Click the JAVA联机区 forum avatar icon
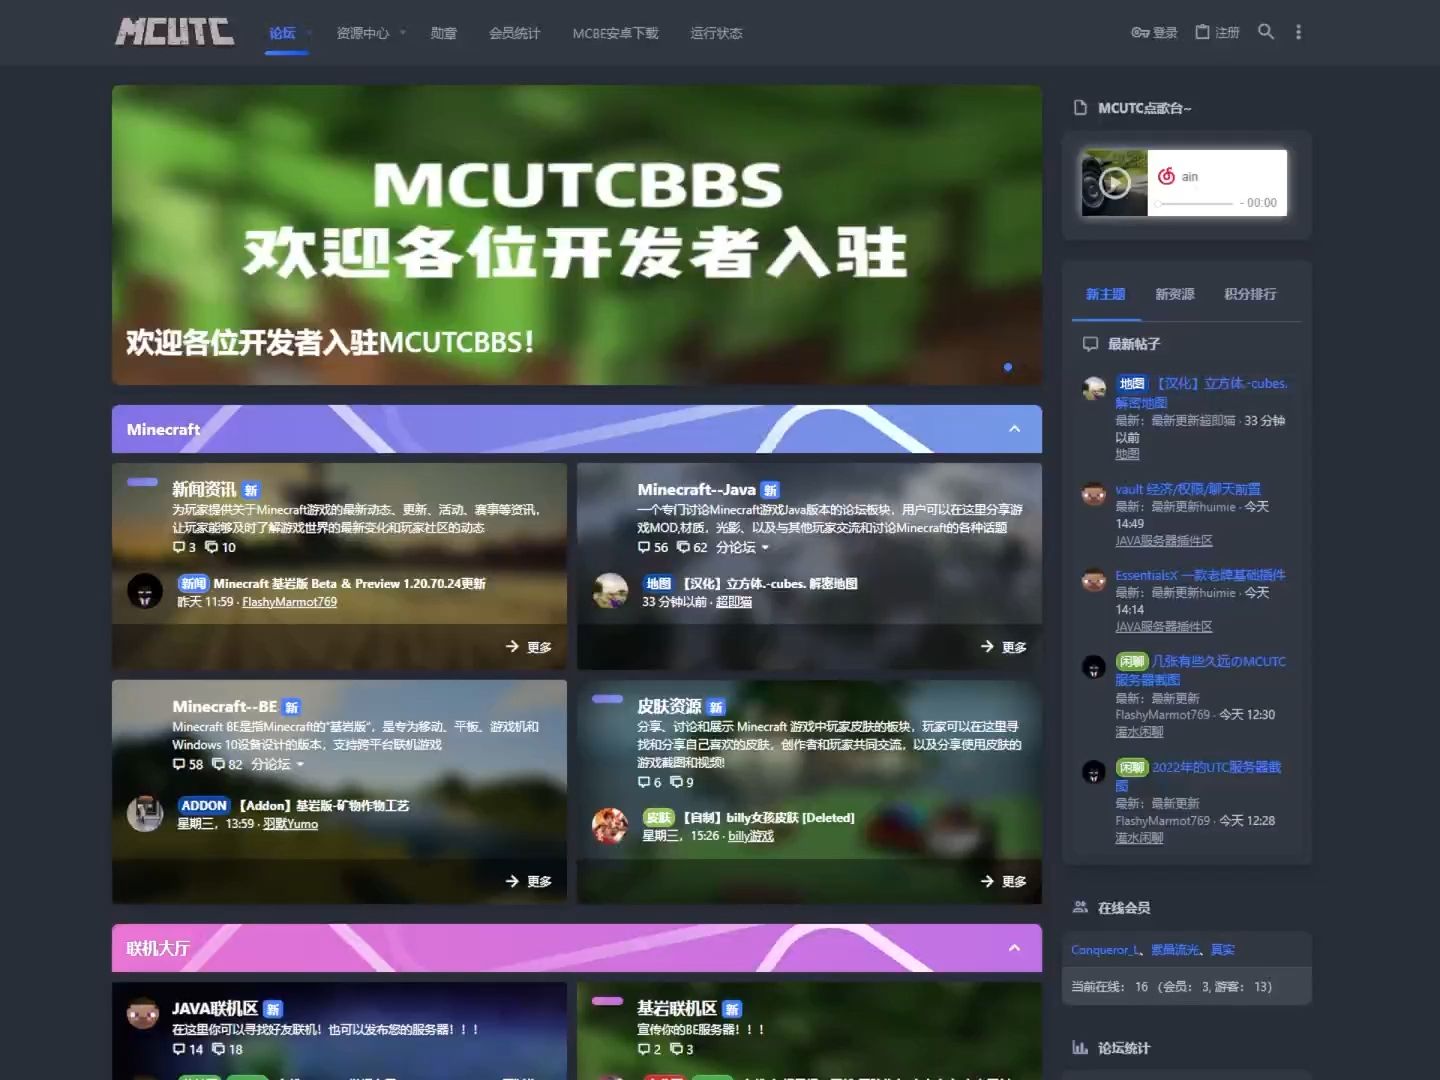1440x1080 pixels. tap(143, 1014)
